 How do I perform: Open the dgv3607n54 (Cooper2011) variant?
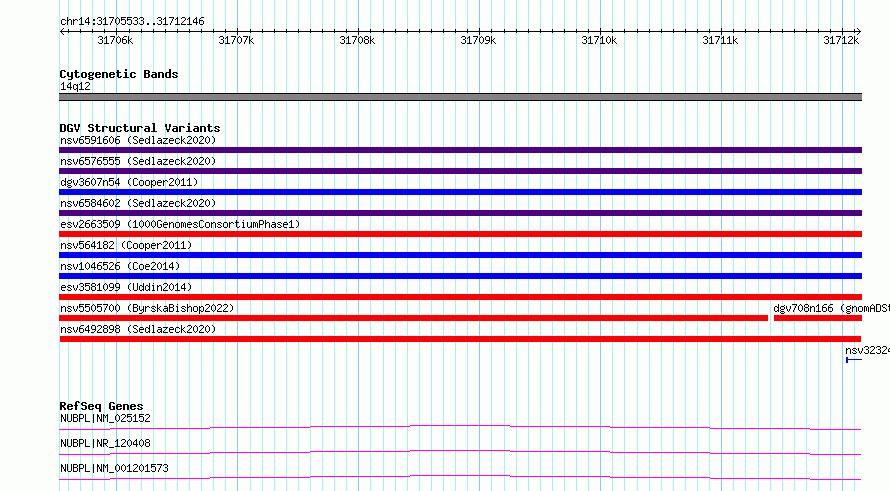tap(129, 182)
